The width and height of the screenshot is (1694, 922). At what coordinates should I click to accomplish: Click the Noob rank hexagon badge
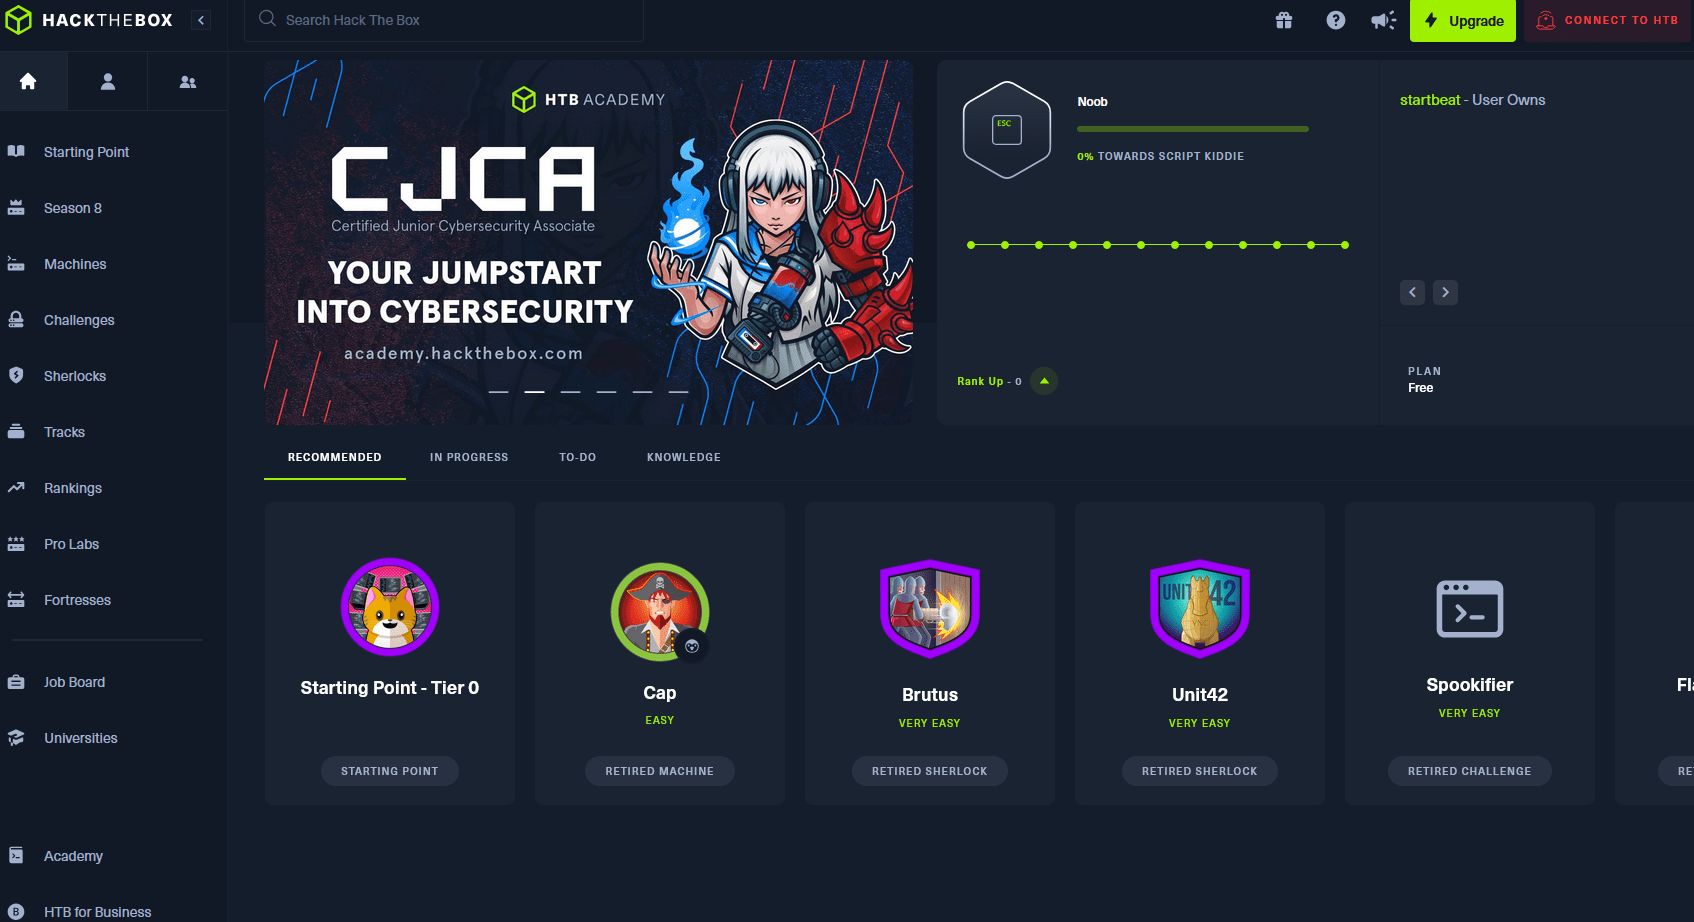[1007, 130]
